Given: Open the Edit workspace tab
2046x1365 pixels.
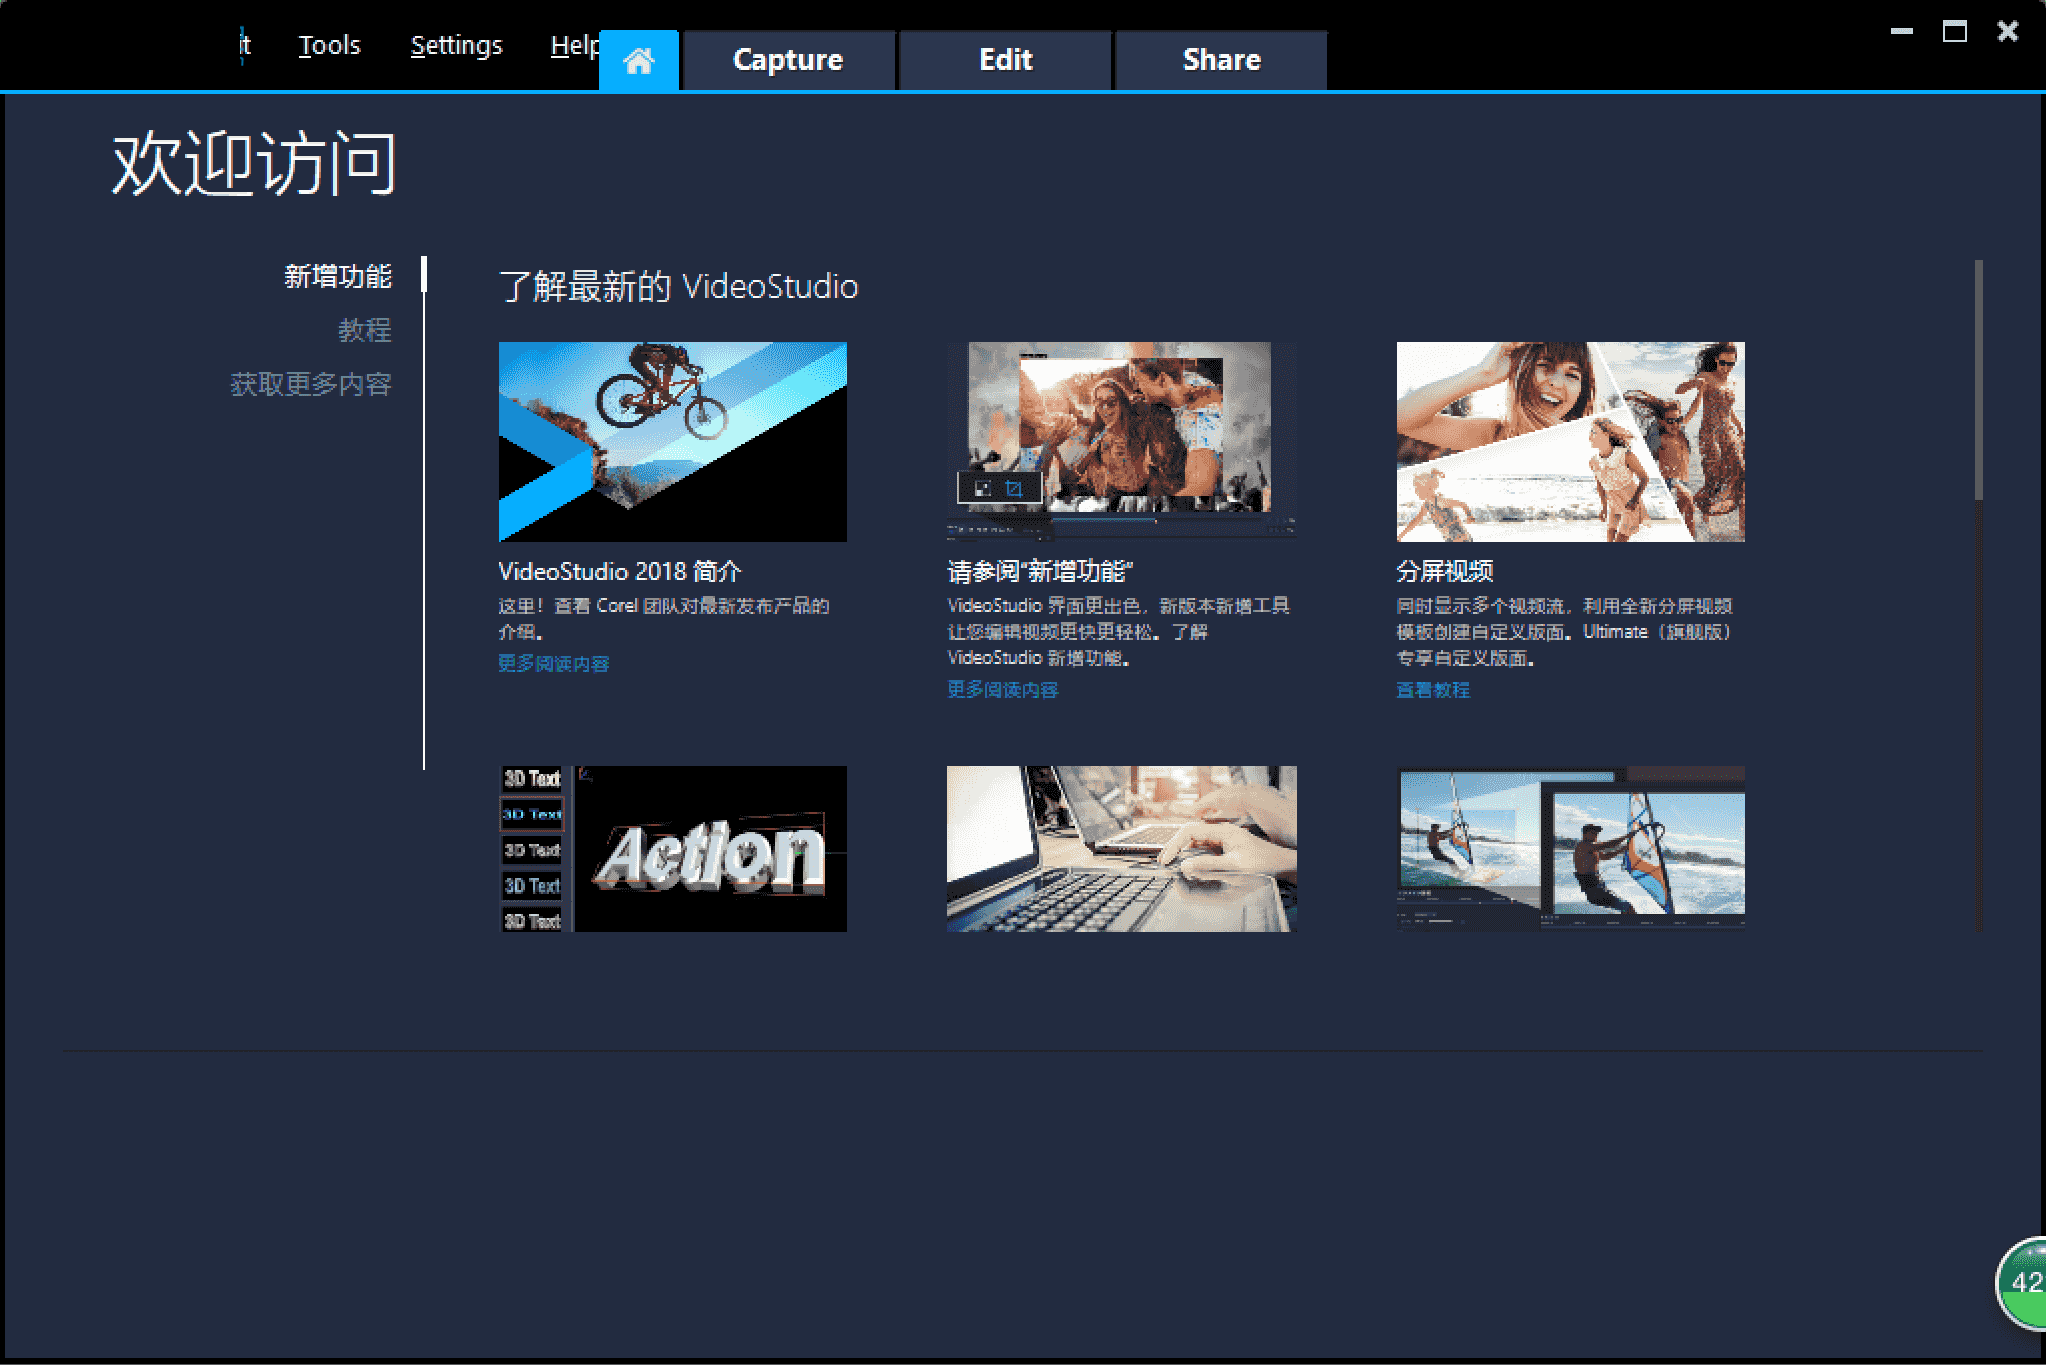Looking at the screenshot, I should 1005,60.
